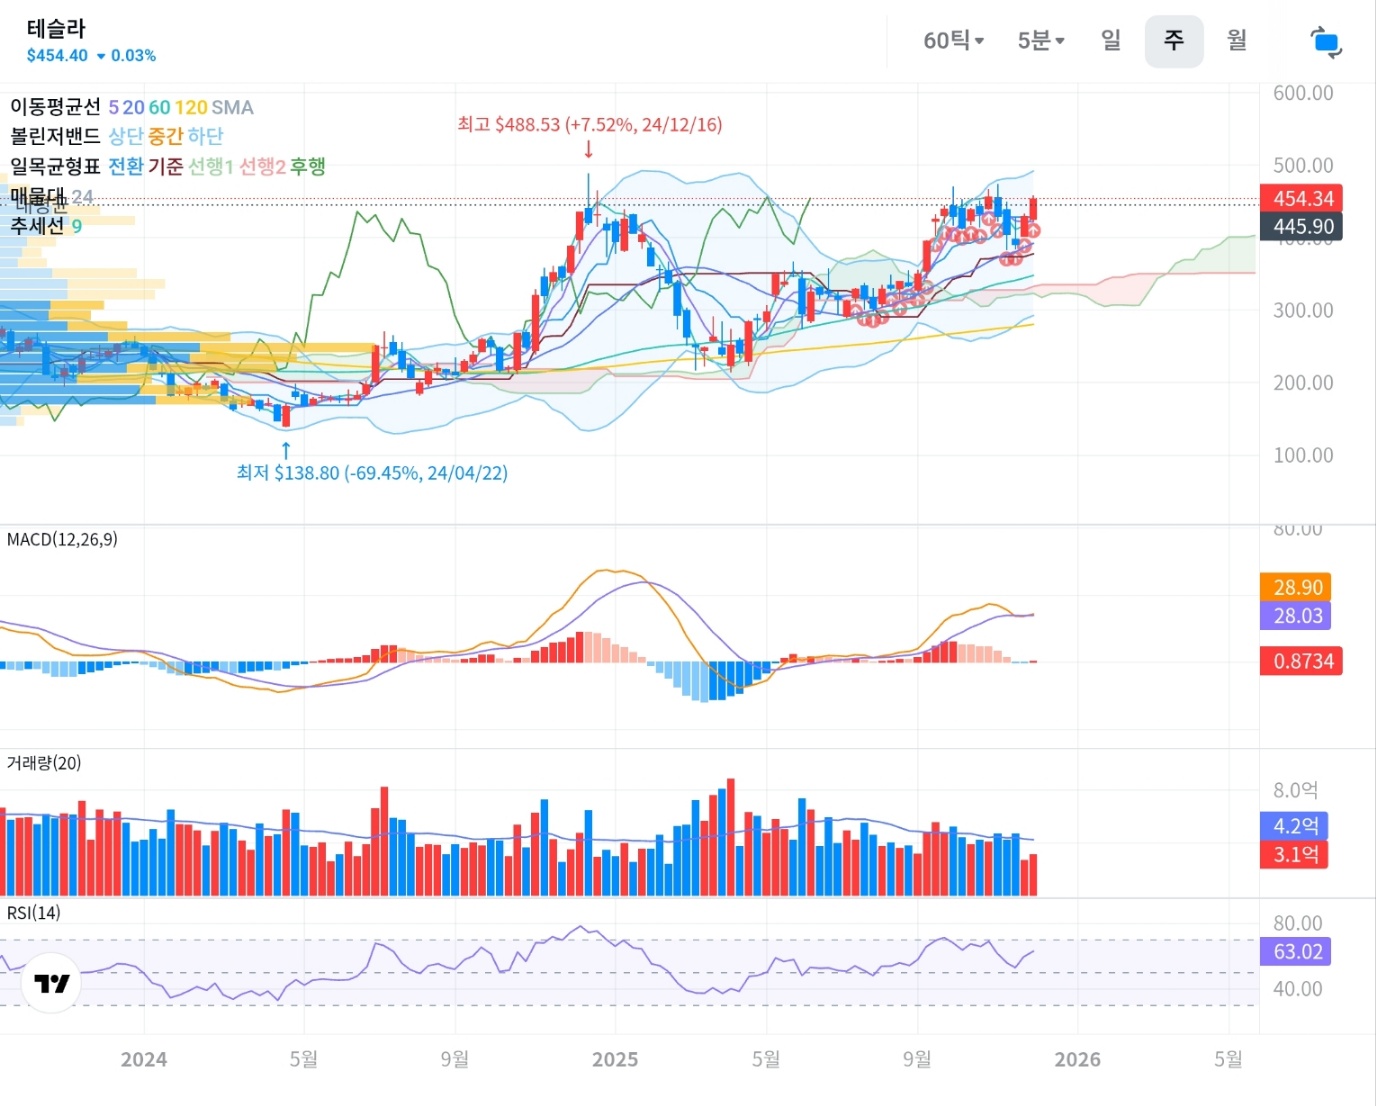Click the price change arrow by 0.03%

point(101,57)
